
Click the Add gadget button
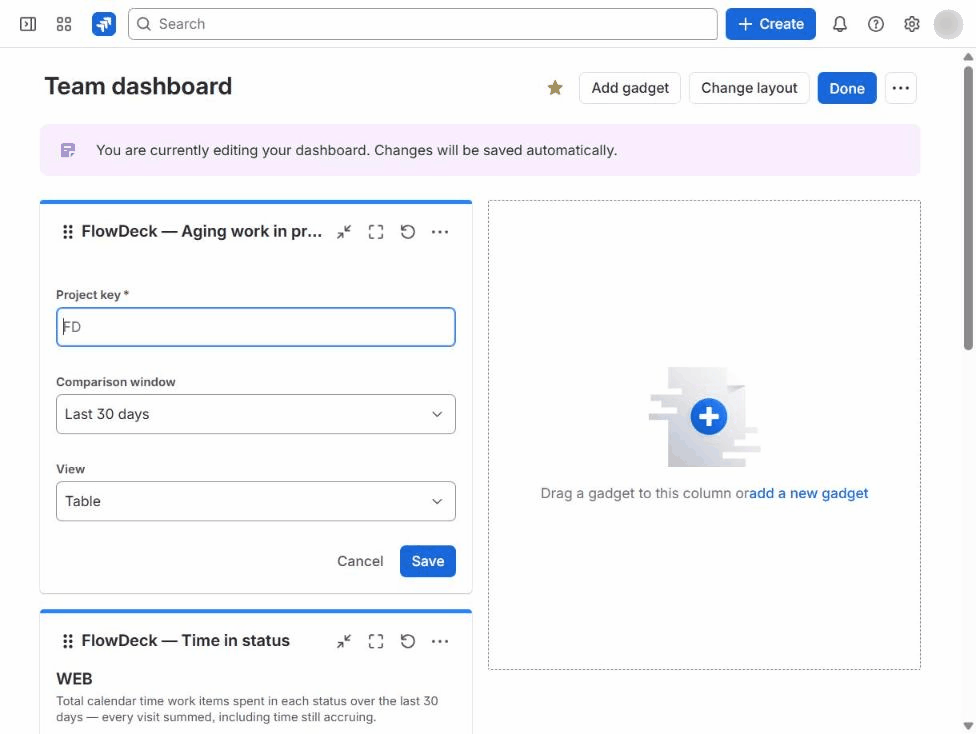(x=630, y=88)
